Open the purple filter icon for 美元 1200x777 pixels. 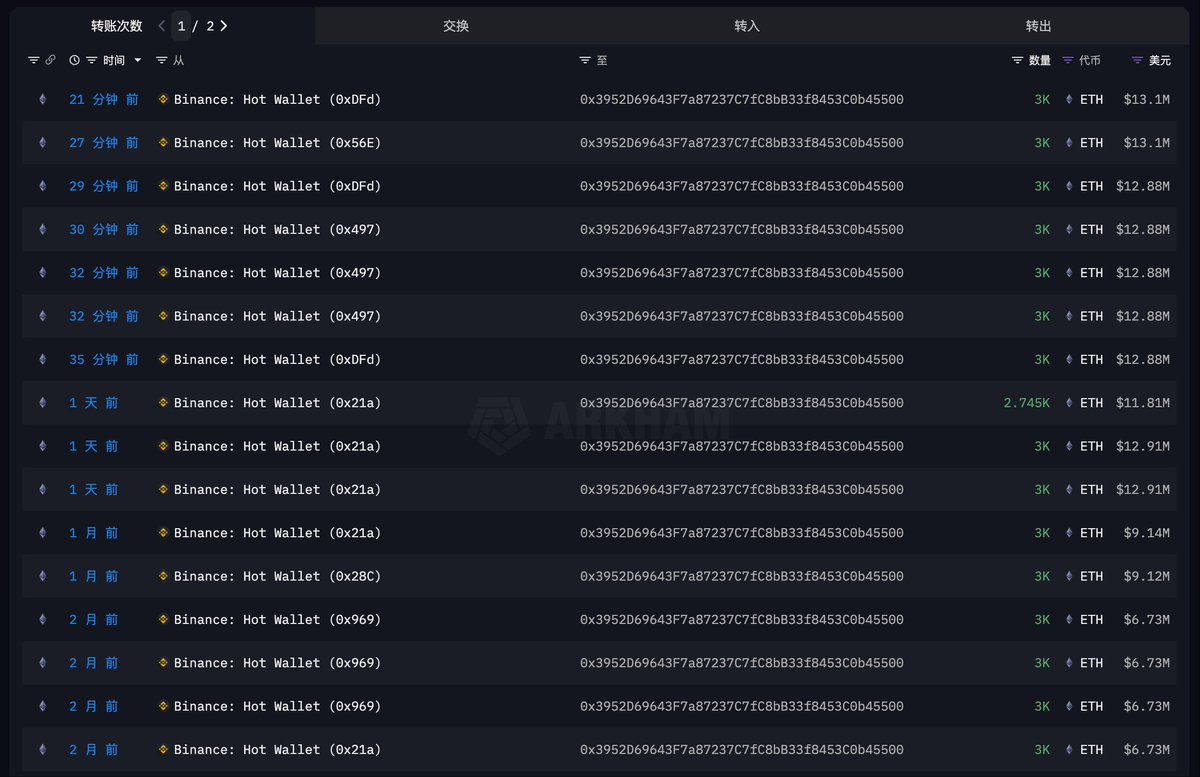(x=1137, y=60)
